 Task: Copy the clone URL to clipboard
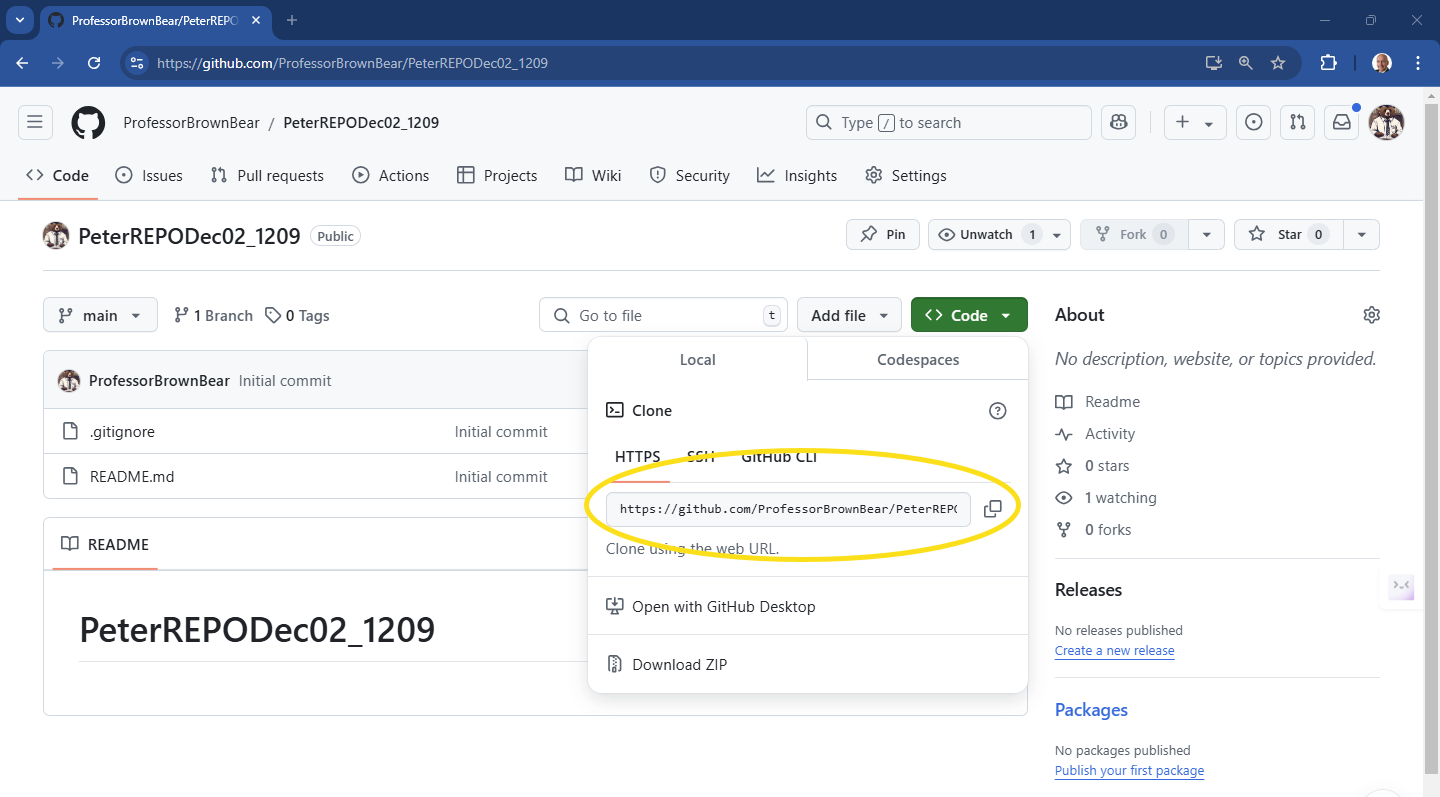(x=992, y=509)
